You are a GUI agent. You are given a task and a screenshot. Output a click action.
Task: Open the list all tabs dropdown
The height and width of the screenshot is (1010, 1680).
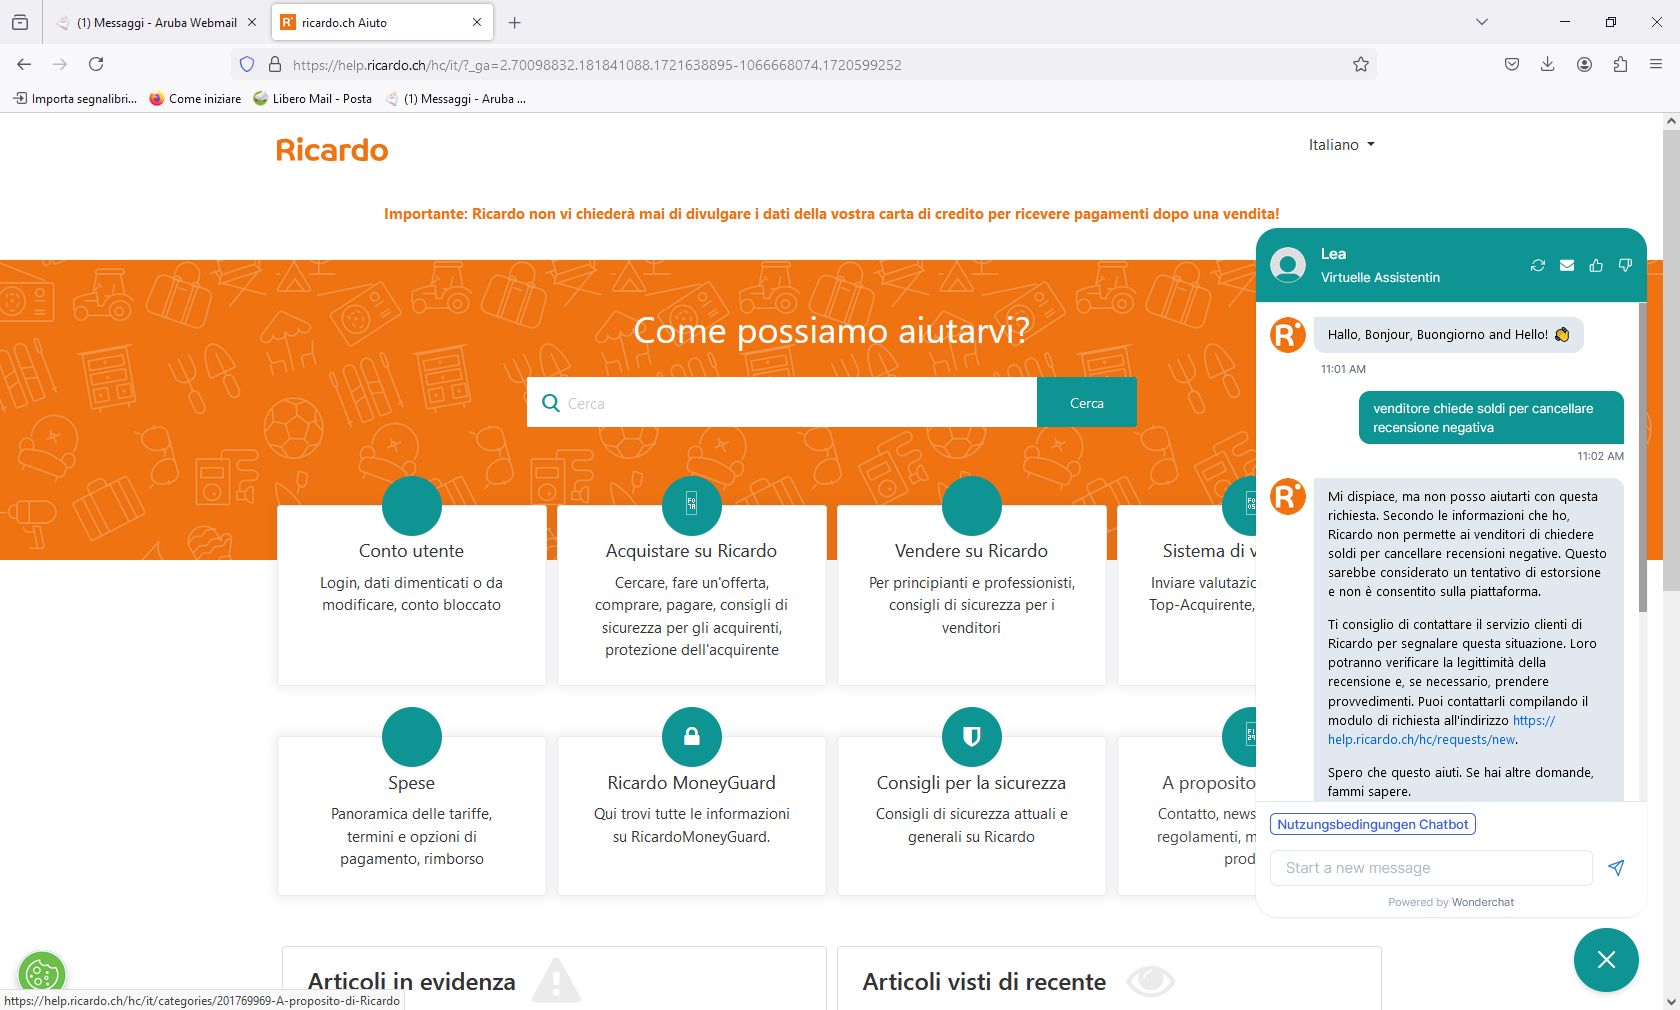pos(1482,22)
